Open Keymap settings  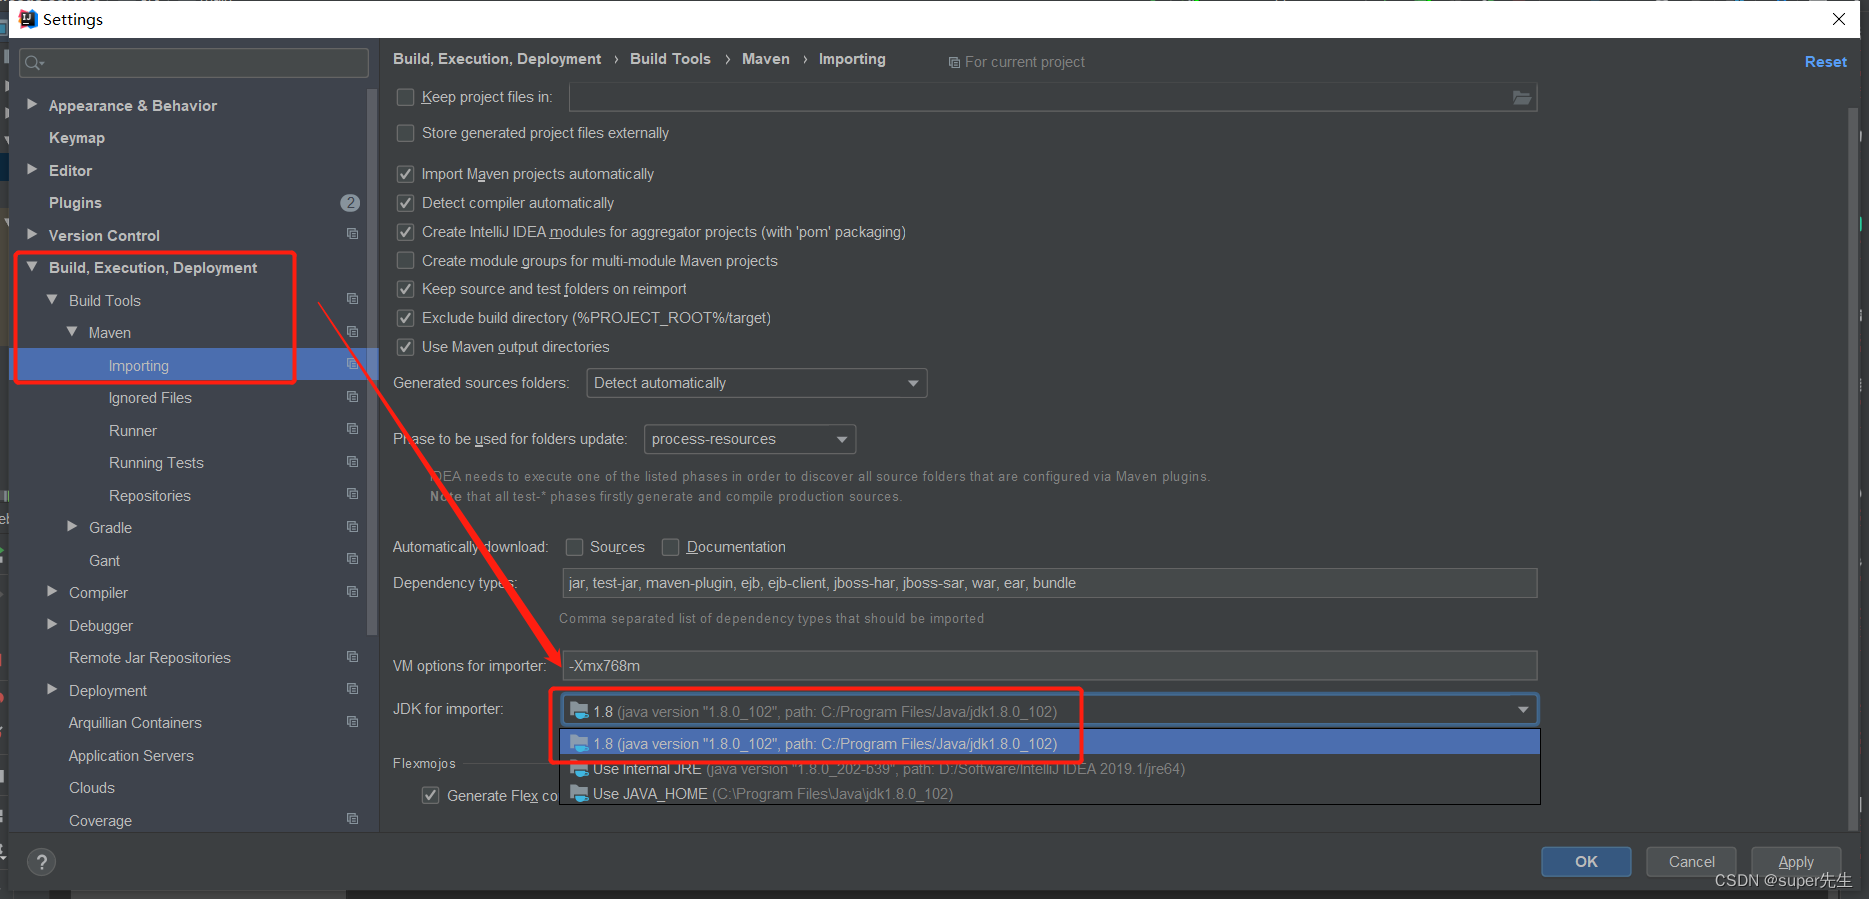coord(77,138)
